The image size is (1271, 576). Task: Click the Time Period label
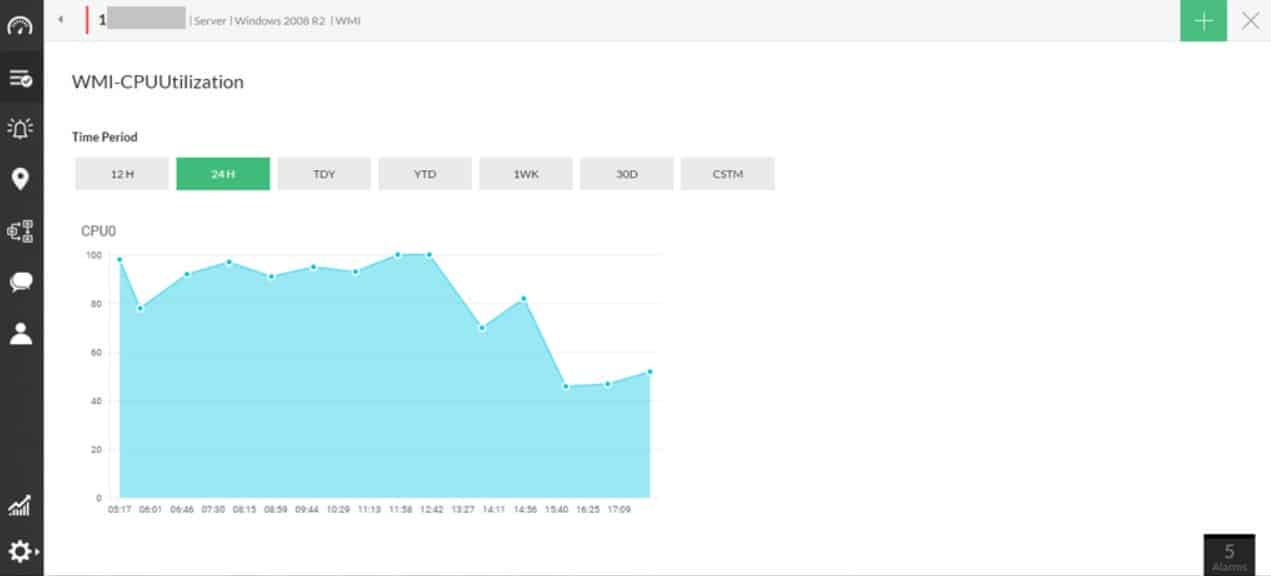point(105,137)
